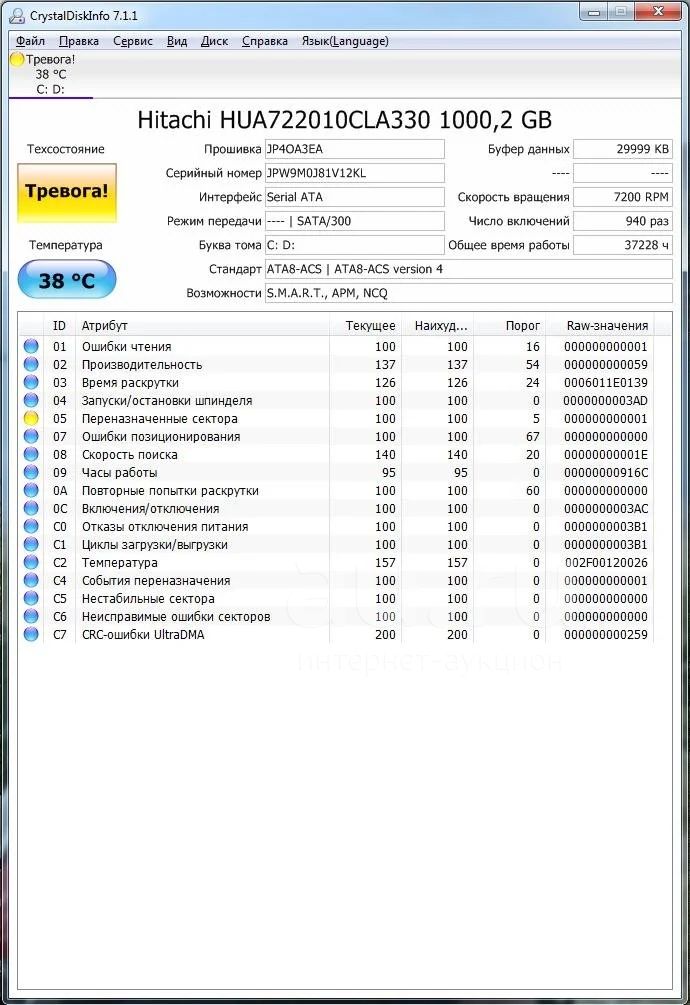Click status circle for 01 Ошибки чтения
This screenshot has width=690, height=1005.
(x=31, y=346)
